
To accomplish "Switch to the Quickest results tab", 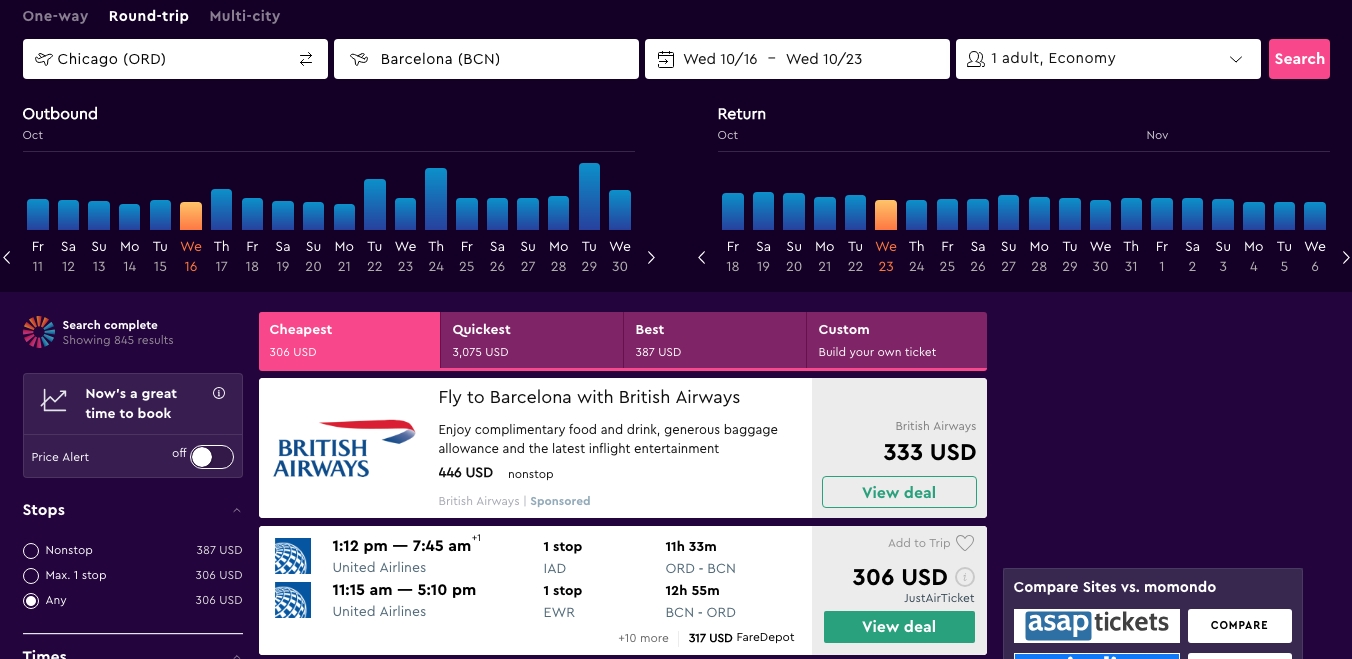I will coord(531,340).
